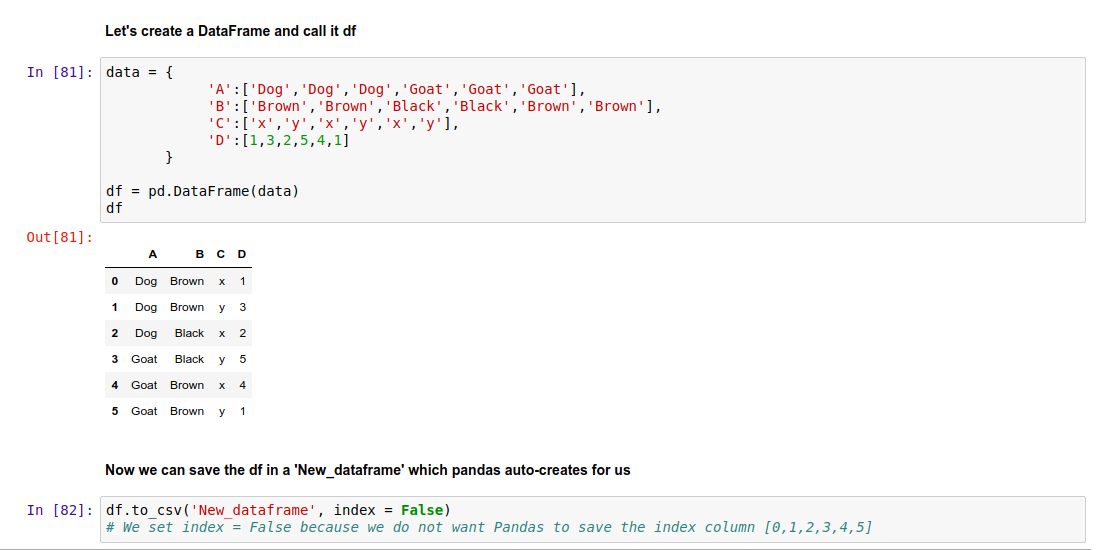
Task: Click the df = pd.DataFrame(data) line
Action: click(202, 191)
